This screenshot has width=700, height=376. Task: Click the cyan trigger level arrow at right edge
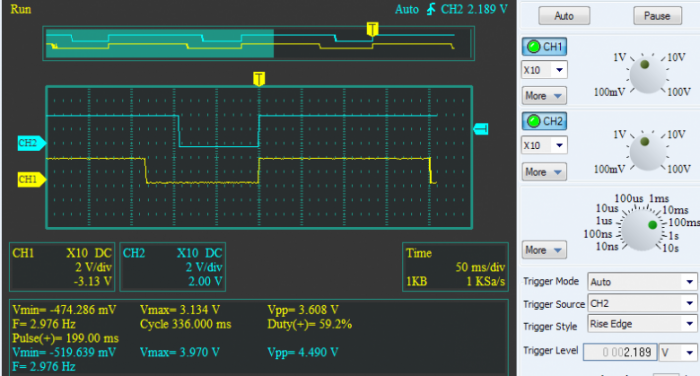pos(481,129)
